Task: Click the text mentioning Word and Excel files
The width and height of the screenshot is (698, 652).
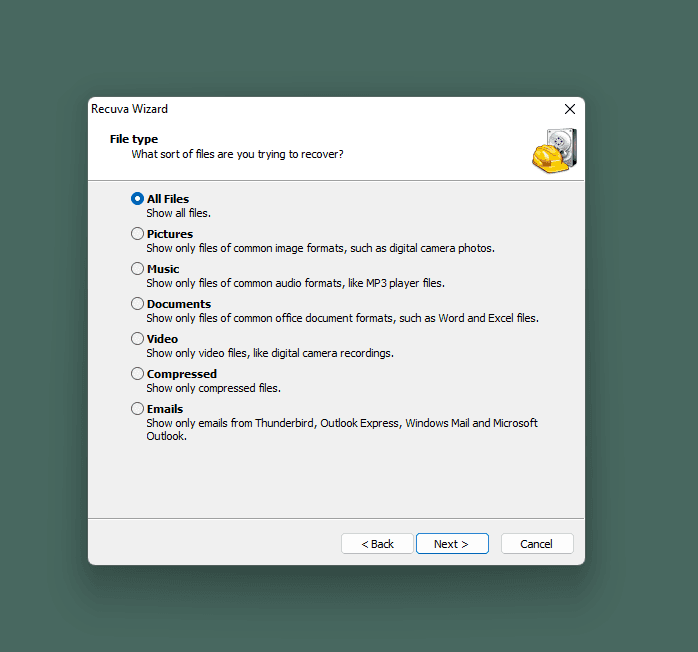Action: (x=342, y=318)
